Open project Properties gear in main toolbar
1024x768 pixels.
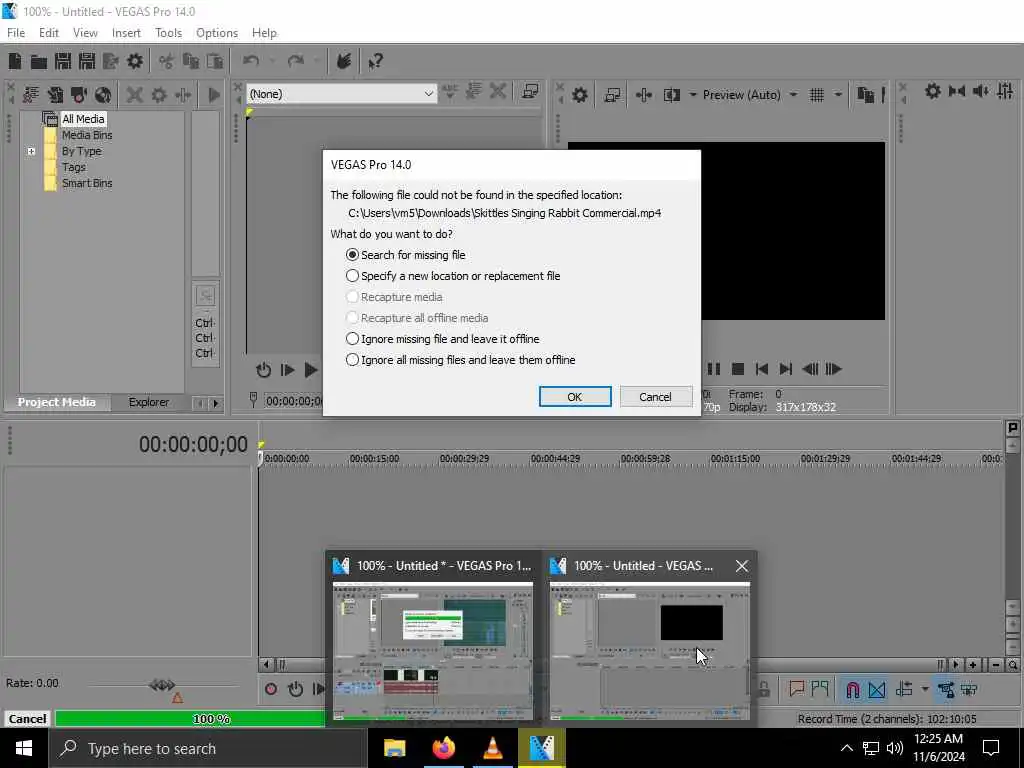point(135,61)
